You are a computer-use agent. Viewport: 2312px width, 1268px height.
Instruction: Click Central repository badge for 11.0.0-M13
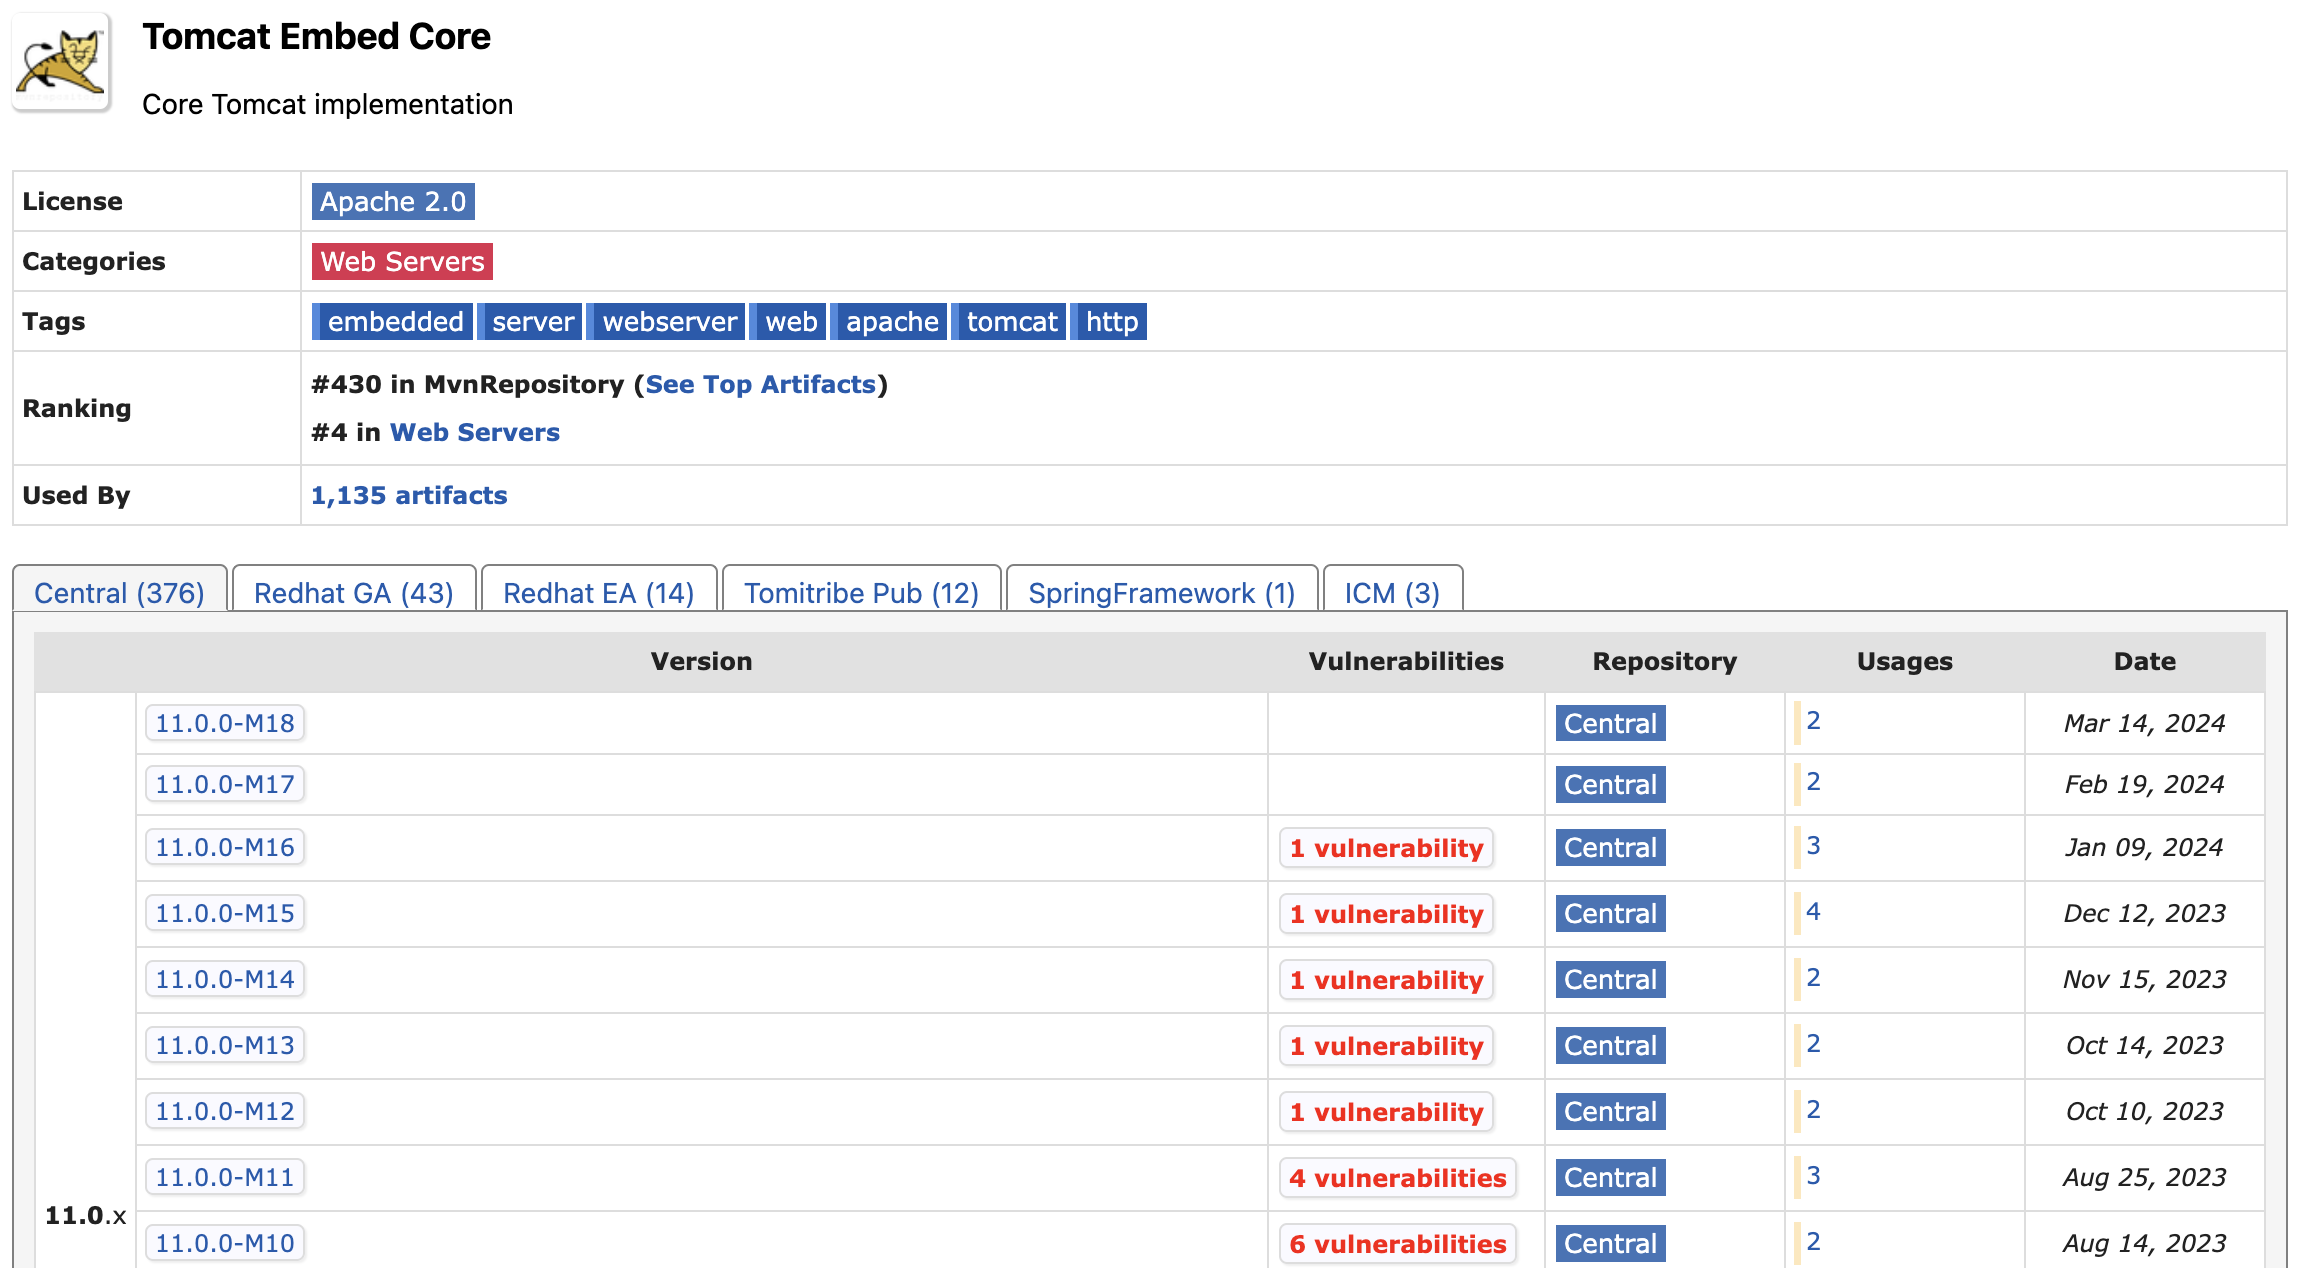(x=1610, y=1045)
